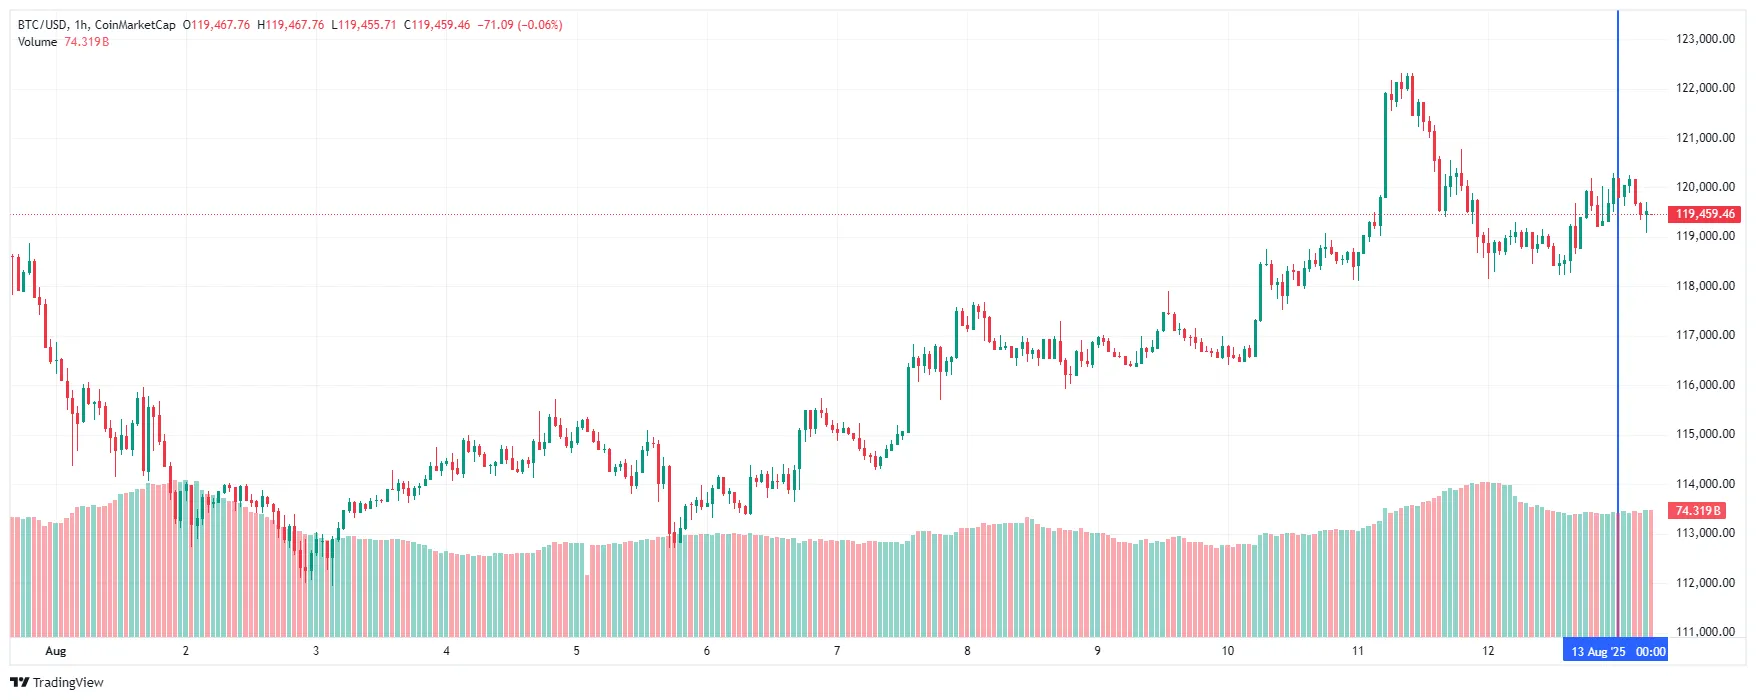Click the 111,000.00 price axis label
The width and height of the screenshot is (1756, 700).
(x=1705, y=632)
